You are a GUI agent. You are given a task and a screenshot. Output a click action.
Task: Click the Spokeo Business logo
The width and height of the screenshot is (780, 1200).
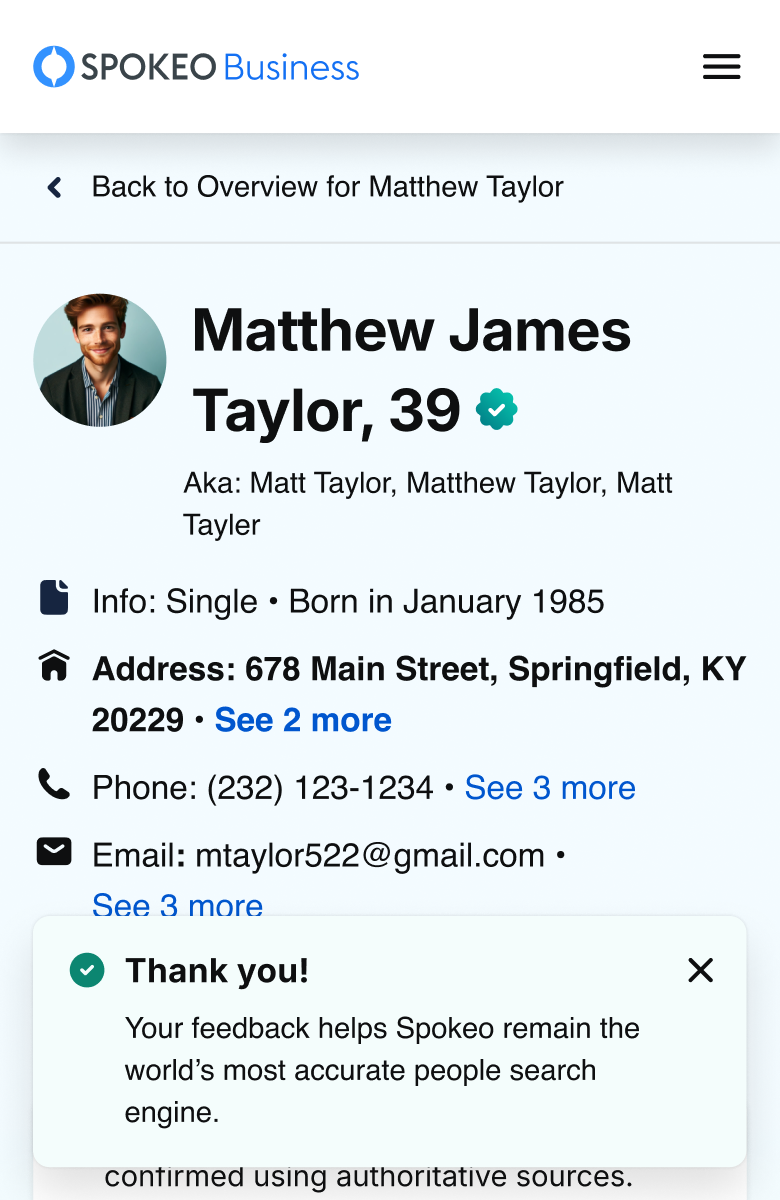click(x=196, y=67)
